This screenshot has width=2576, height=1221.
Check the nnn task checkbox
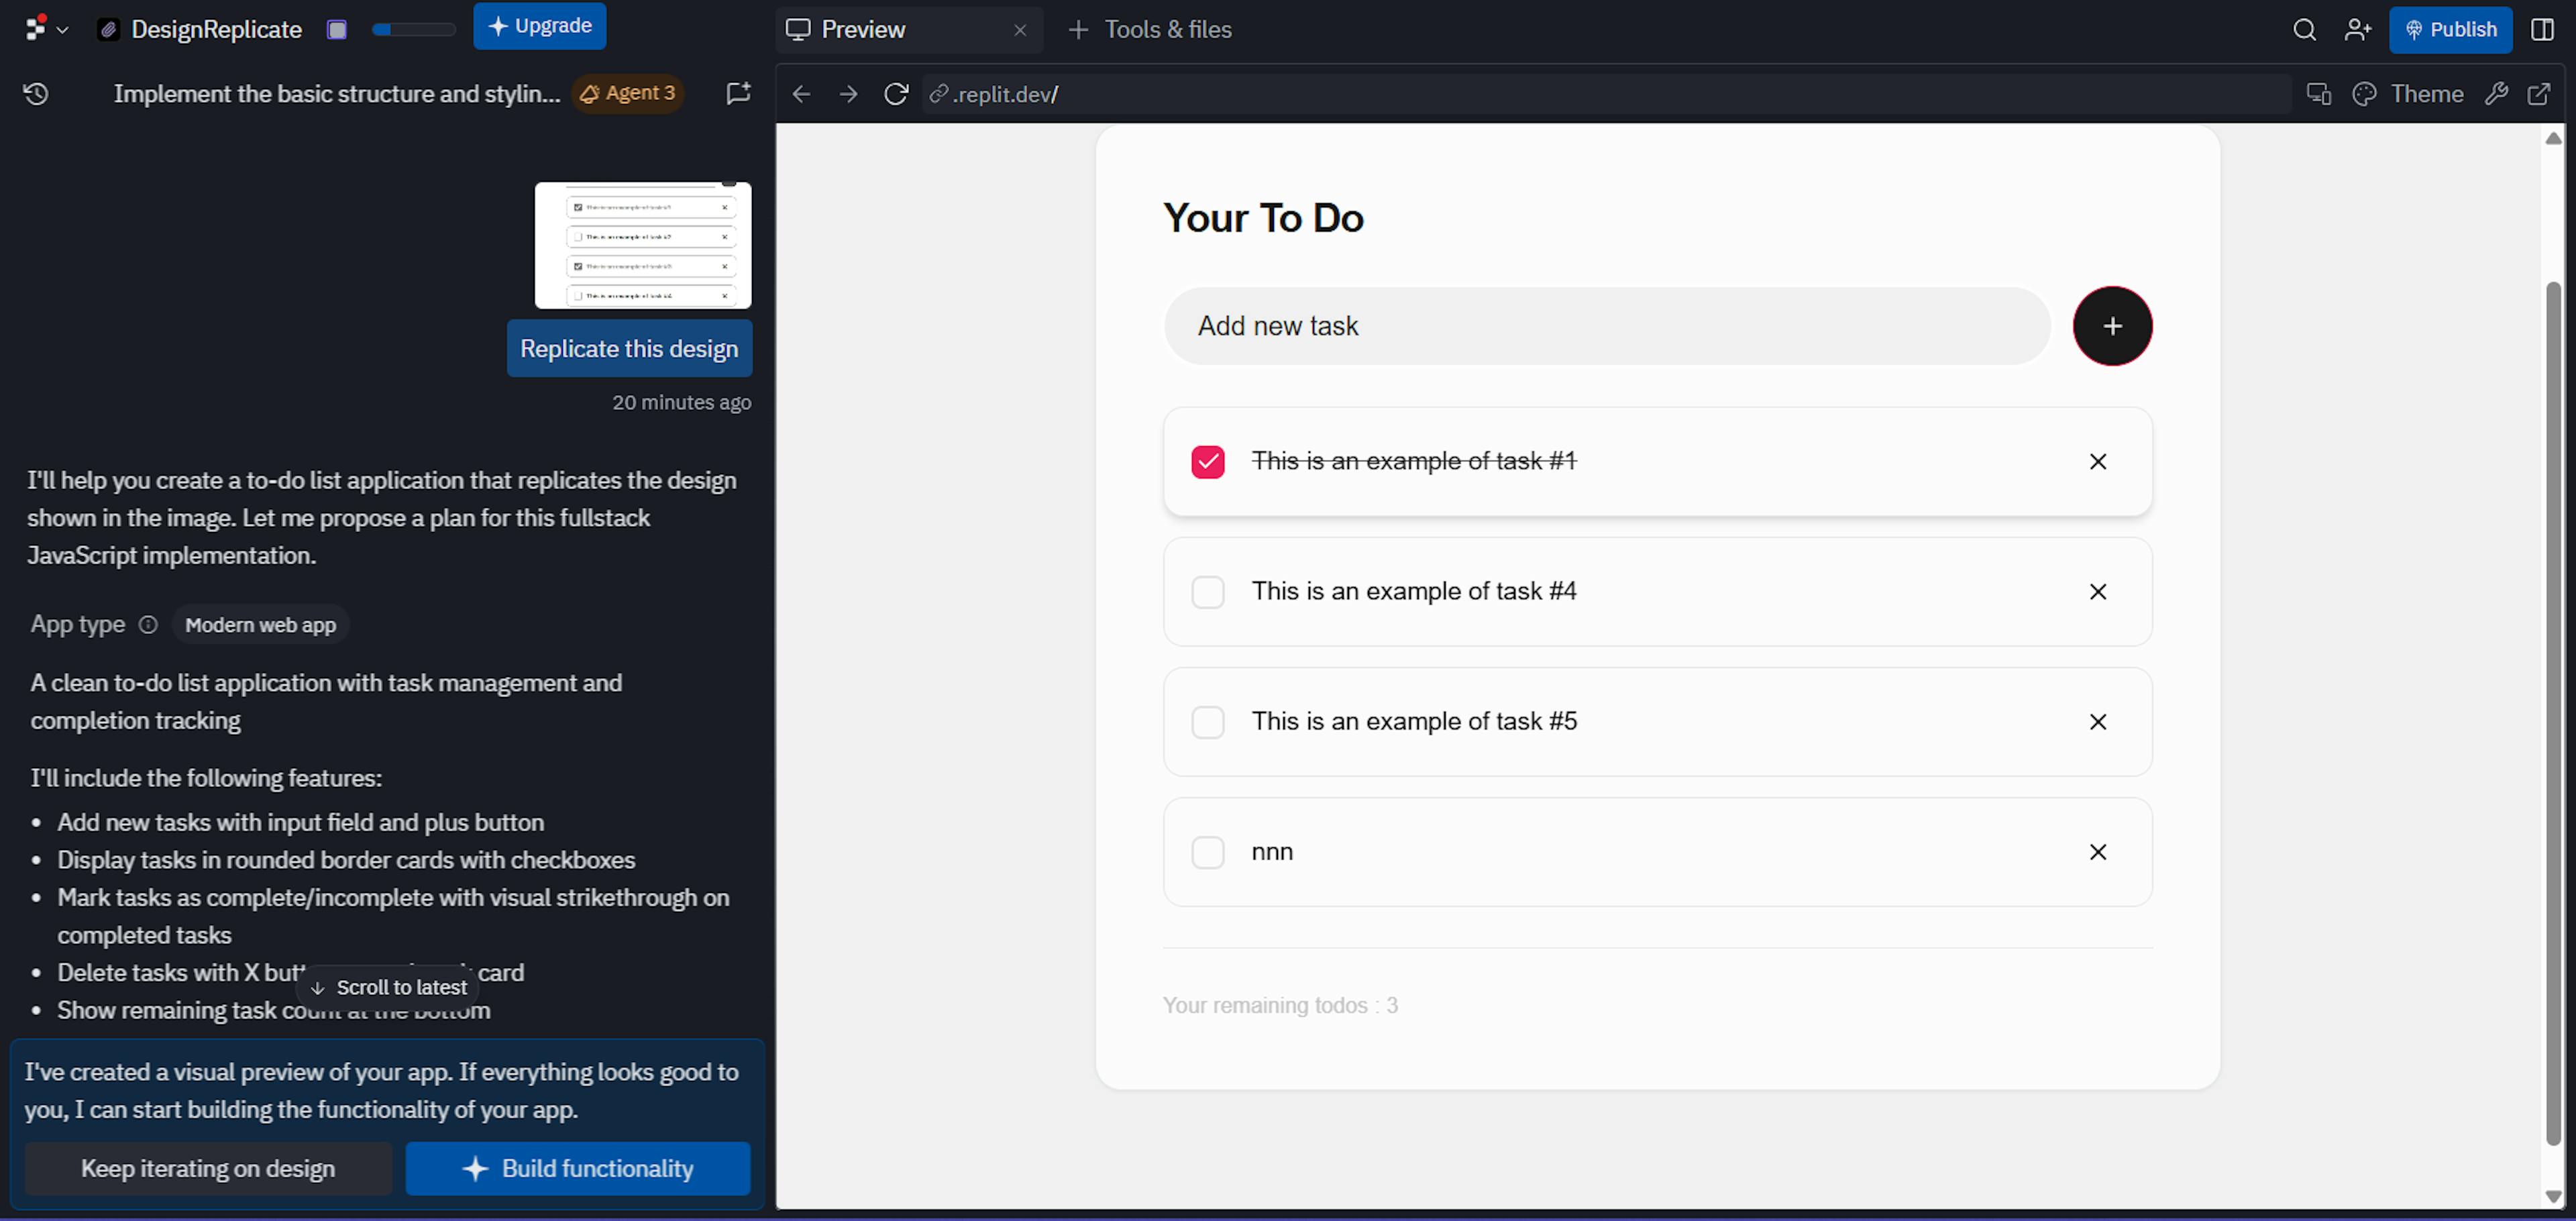(1207, 852)
